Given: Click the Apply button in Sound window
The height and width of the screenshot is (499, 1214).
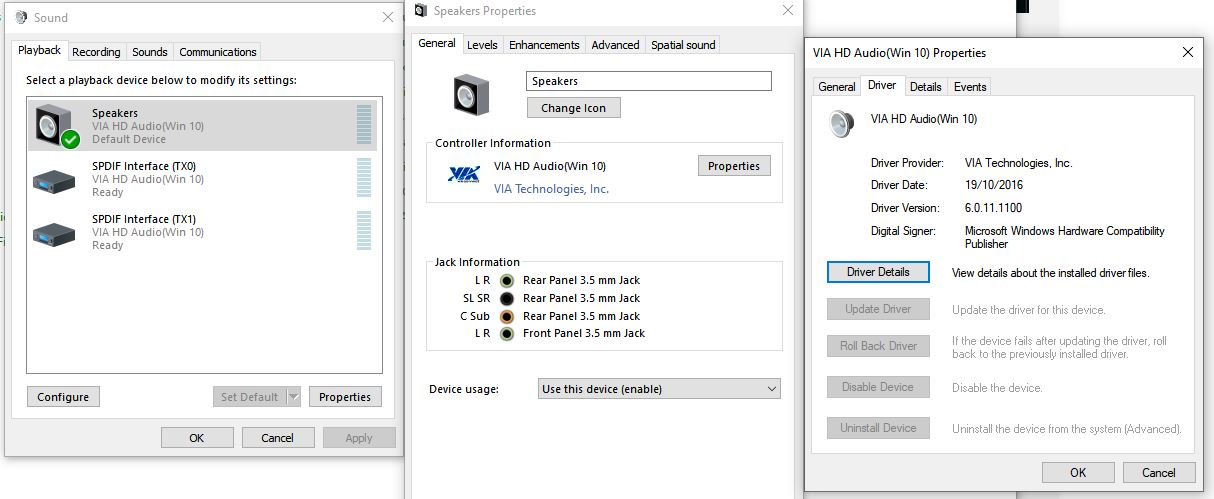Looking at the screenshot, I should click(359, 437).
